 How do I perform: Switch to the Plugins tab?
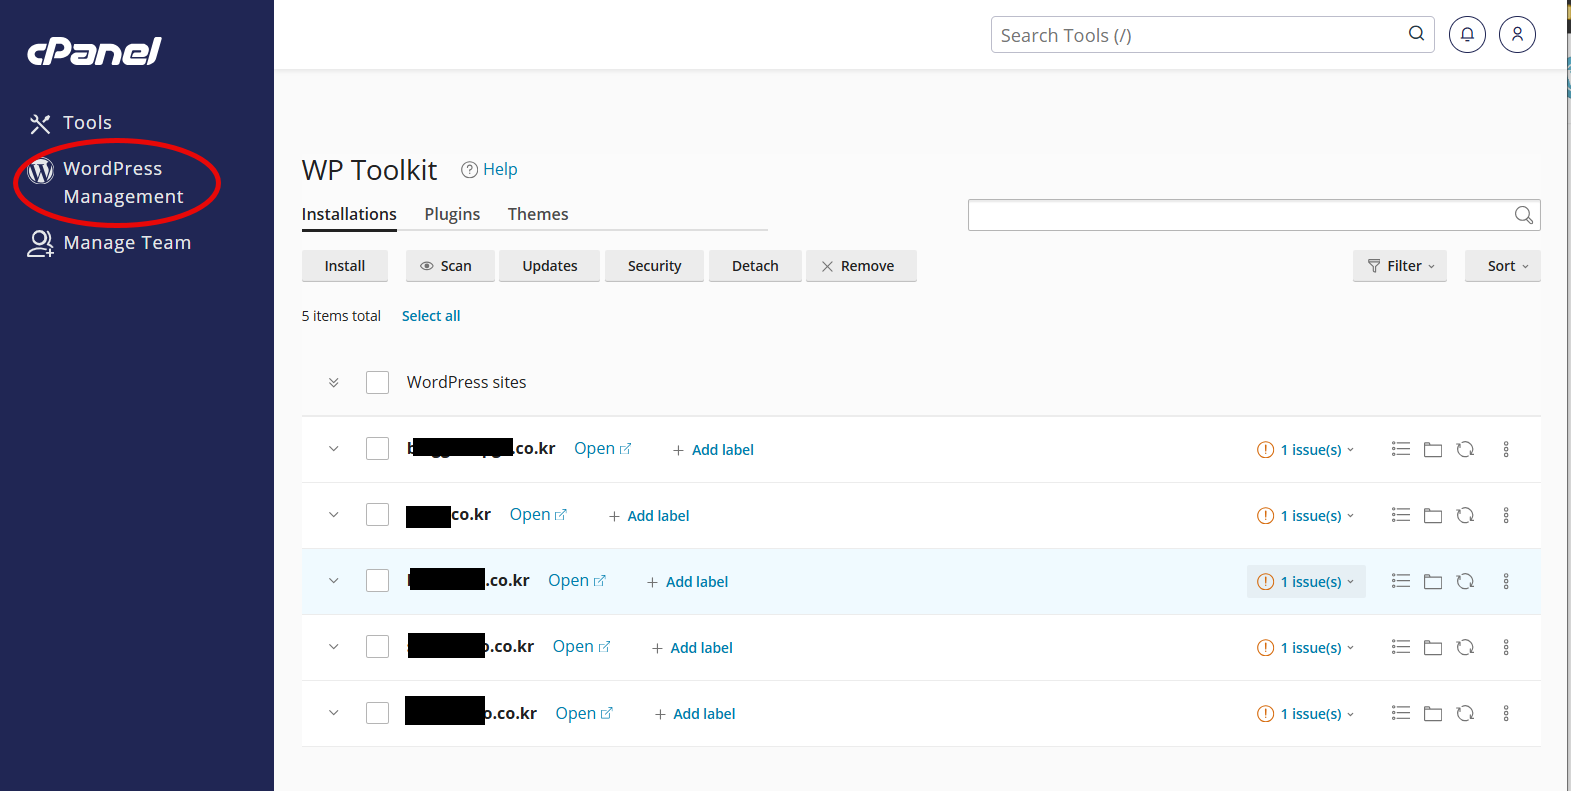(452, 214)
